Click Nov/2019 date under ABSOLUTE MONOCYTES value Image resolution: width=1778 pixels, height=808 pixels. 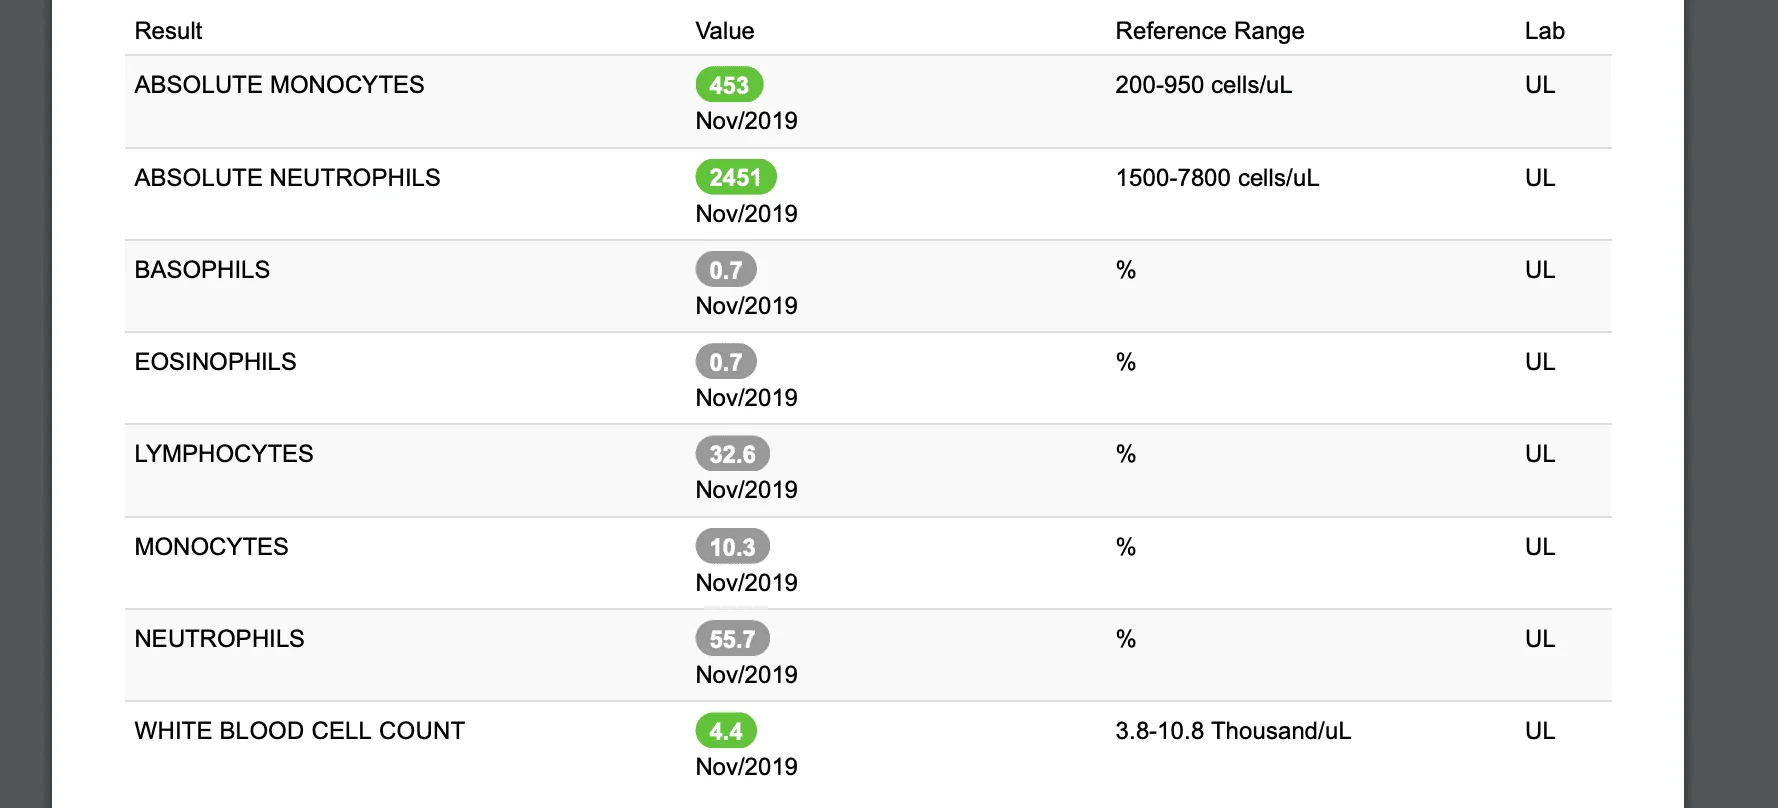point(747,121)
